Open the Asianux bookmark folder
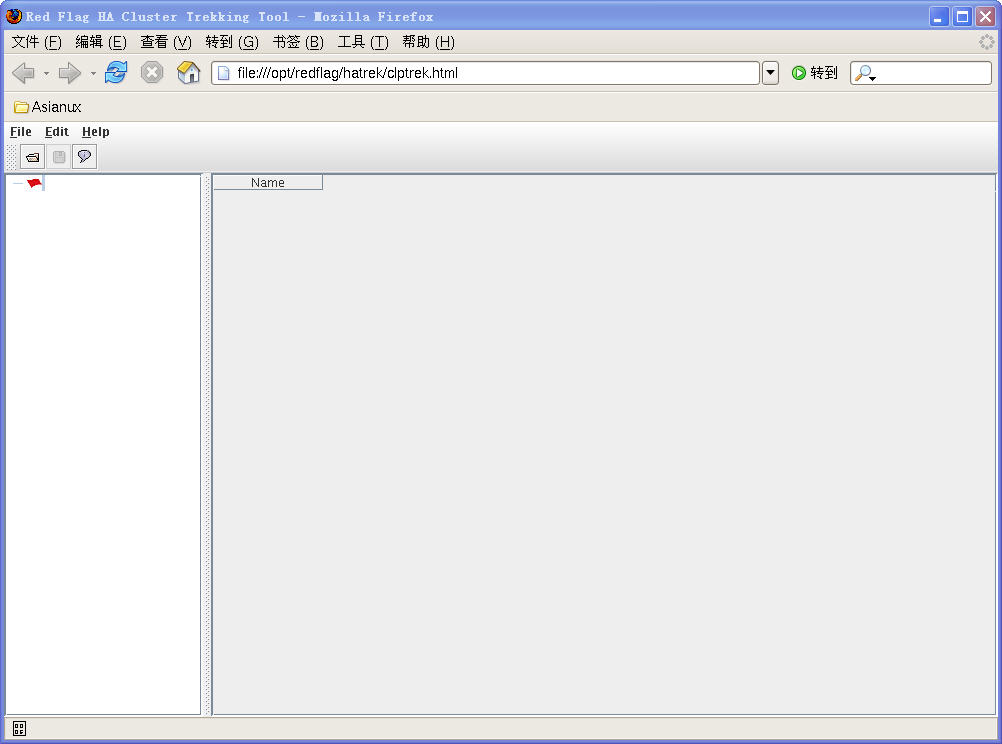The image size is (1002, 744). [x=48, y=107]
